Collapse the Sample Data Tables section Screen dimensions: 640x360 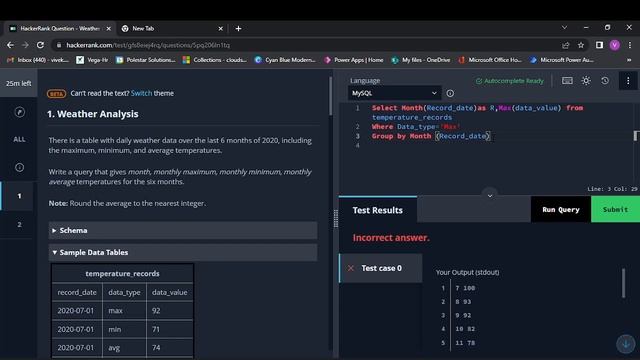(x=183, y=252)
